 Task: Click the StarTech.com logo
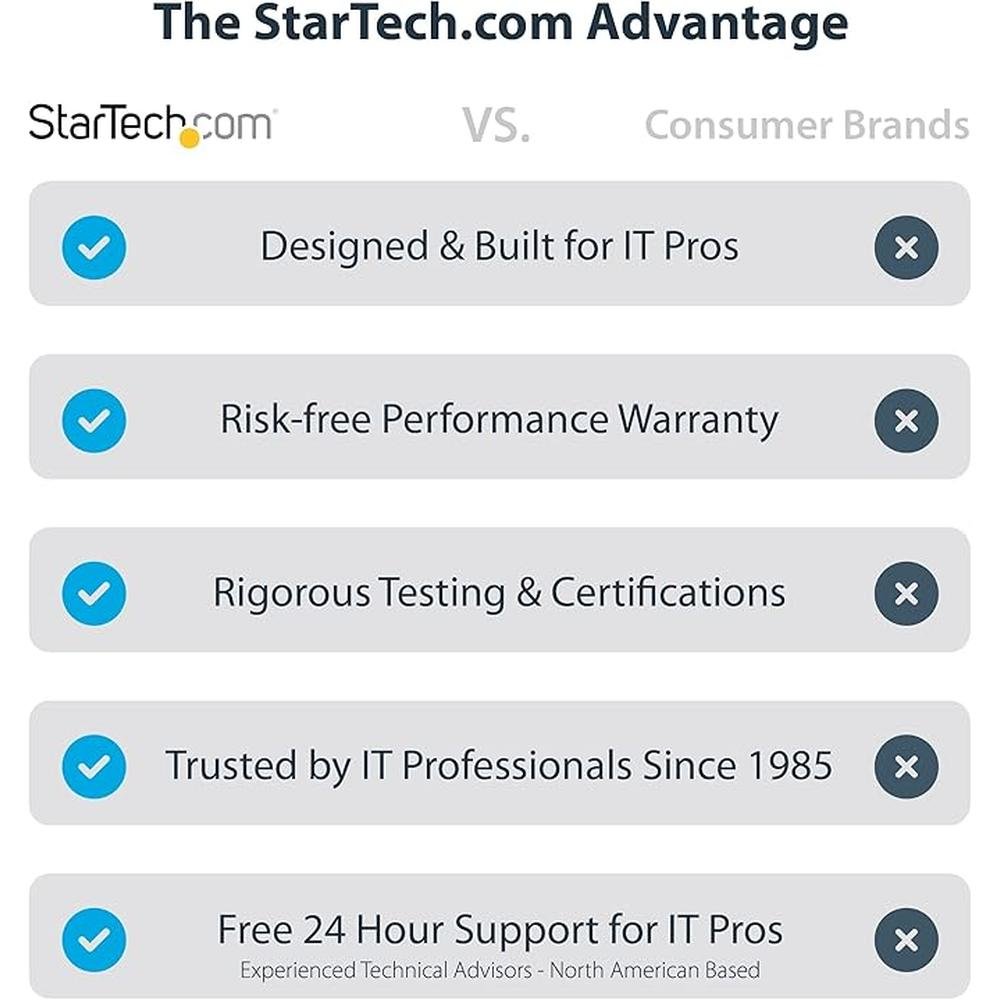[x=152, y=125]
